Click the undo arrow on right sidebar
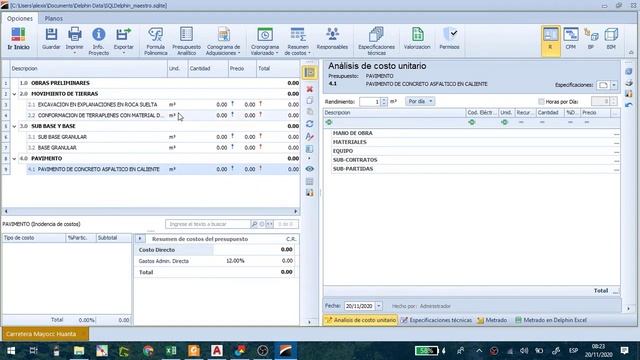The image size is (640, 360). [629, 105]
